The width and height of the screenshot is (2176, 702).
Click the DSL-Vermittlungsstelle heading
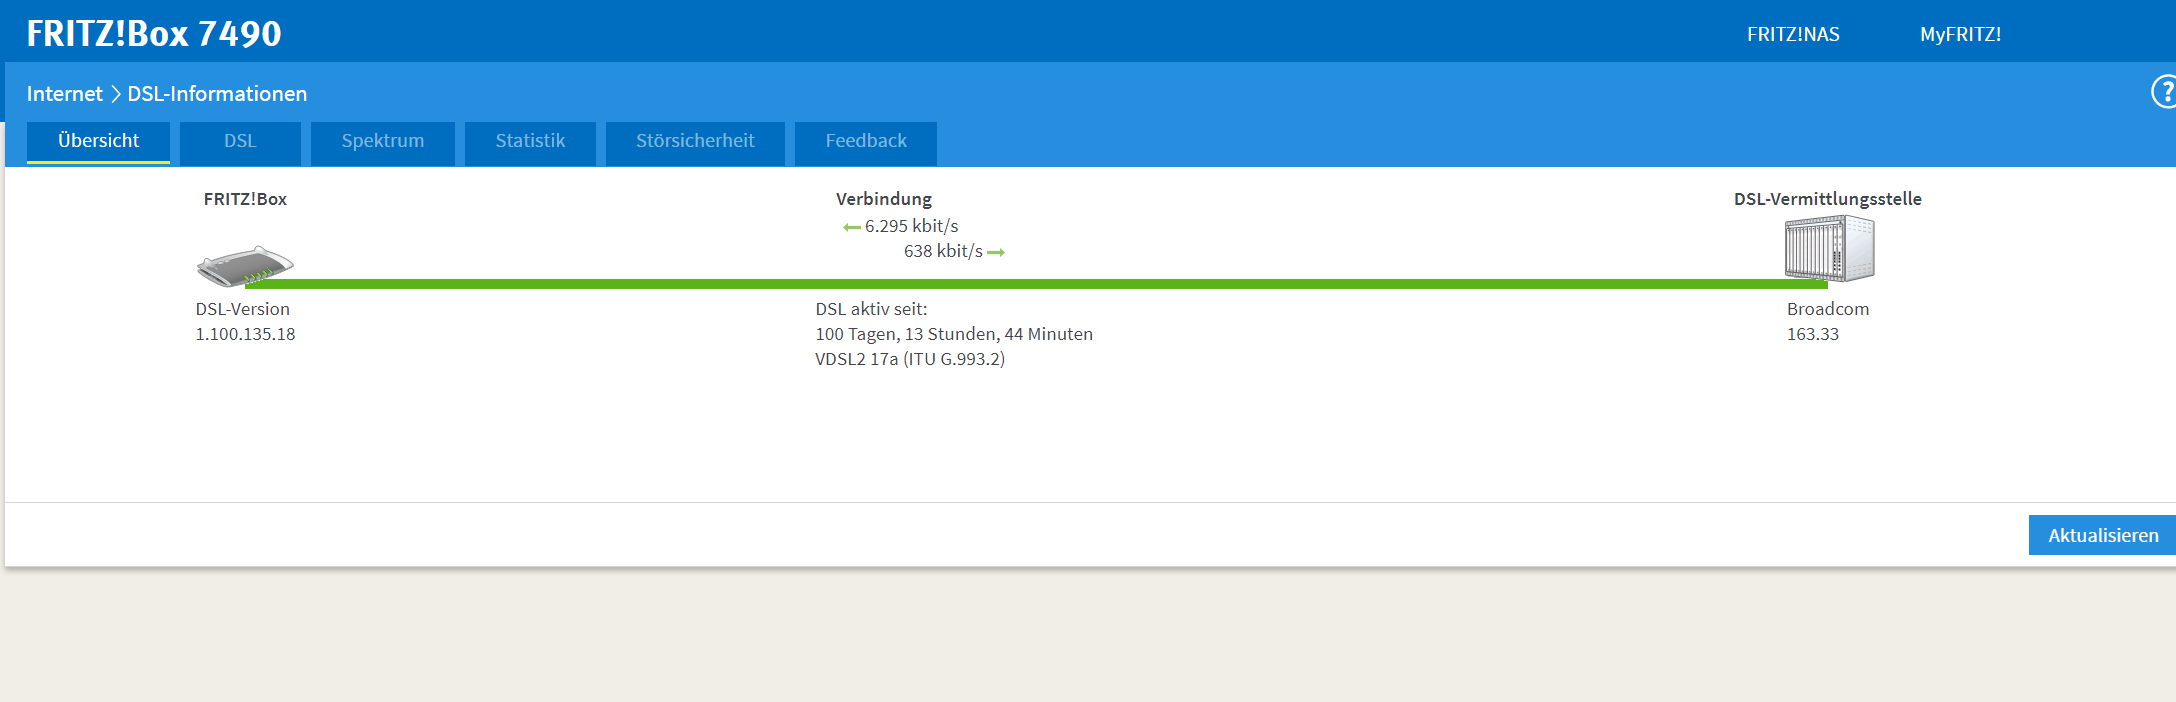pyautogui.click(x=1828, y=199)
